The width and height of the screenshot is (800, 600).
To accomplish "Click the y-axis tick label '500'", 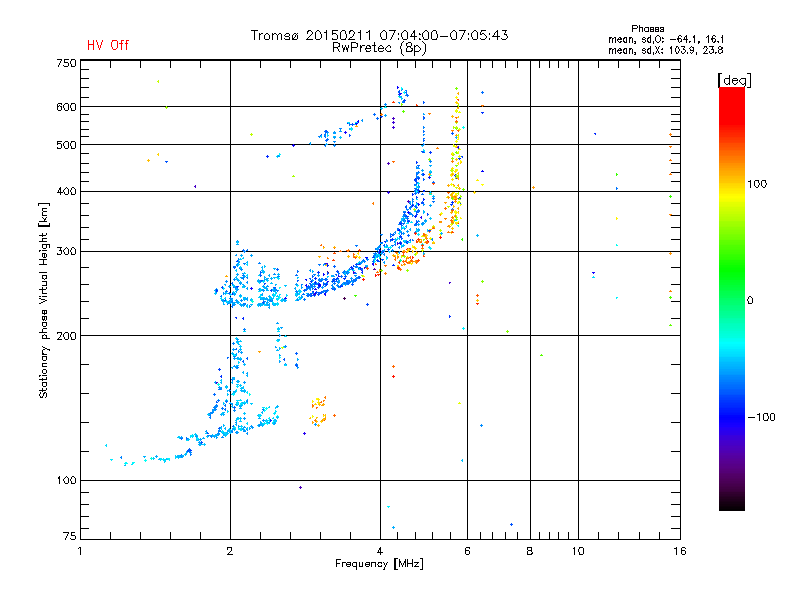I will (x=66, y=145).
